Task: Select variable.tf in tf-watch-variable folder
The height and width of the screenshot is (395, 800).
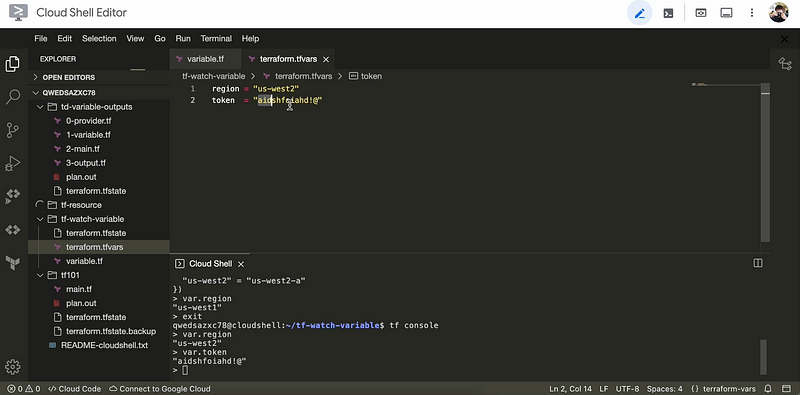Action: tap(98, 261)
